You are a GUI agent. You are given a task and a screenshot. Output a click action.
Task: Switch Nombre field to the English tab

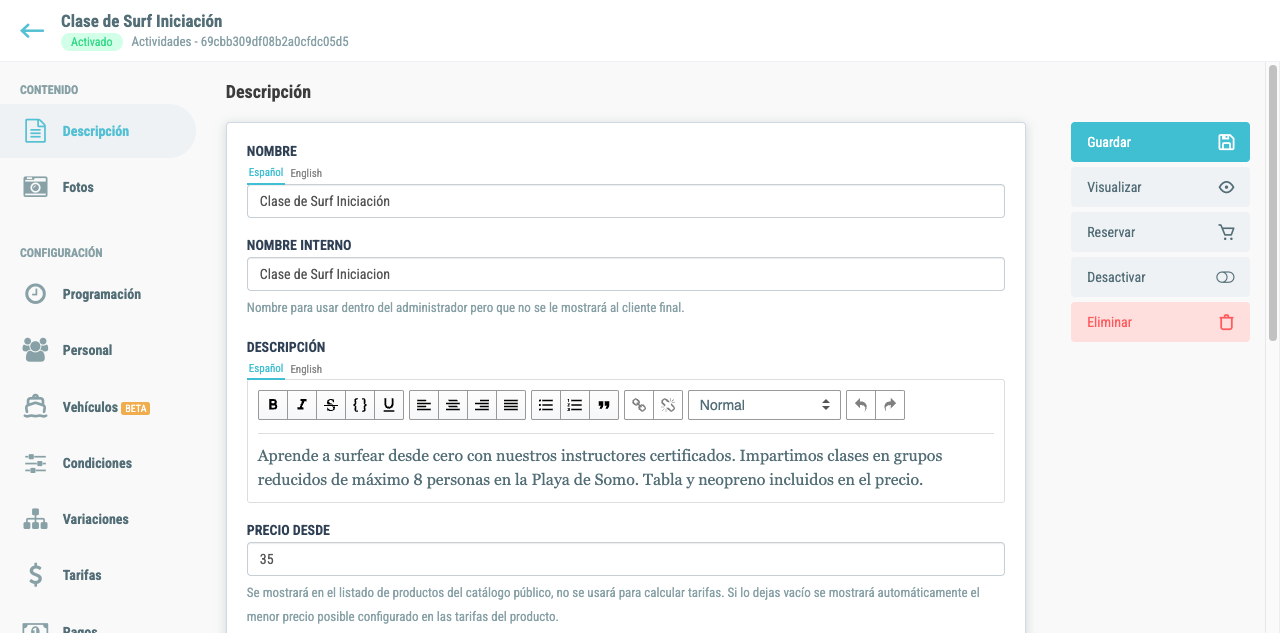(x=306, y=173)
